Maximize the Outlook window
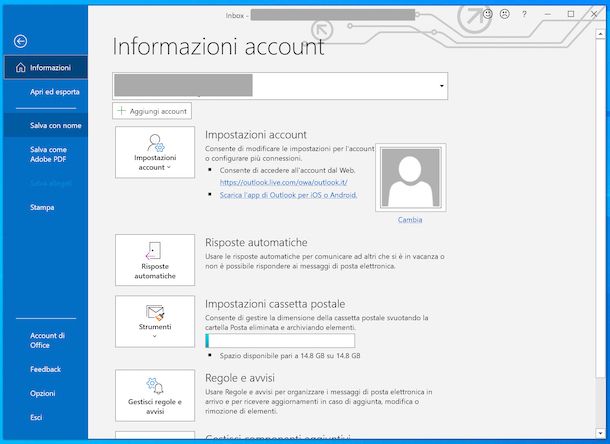 point(571,14)
